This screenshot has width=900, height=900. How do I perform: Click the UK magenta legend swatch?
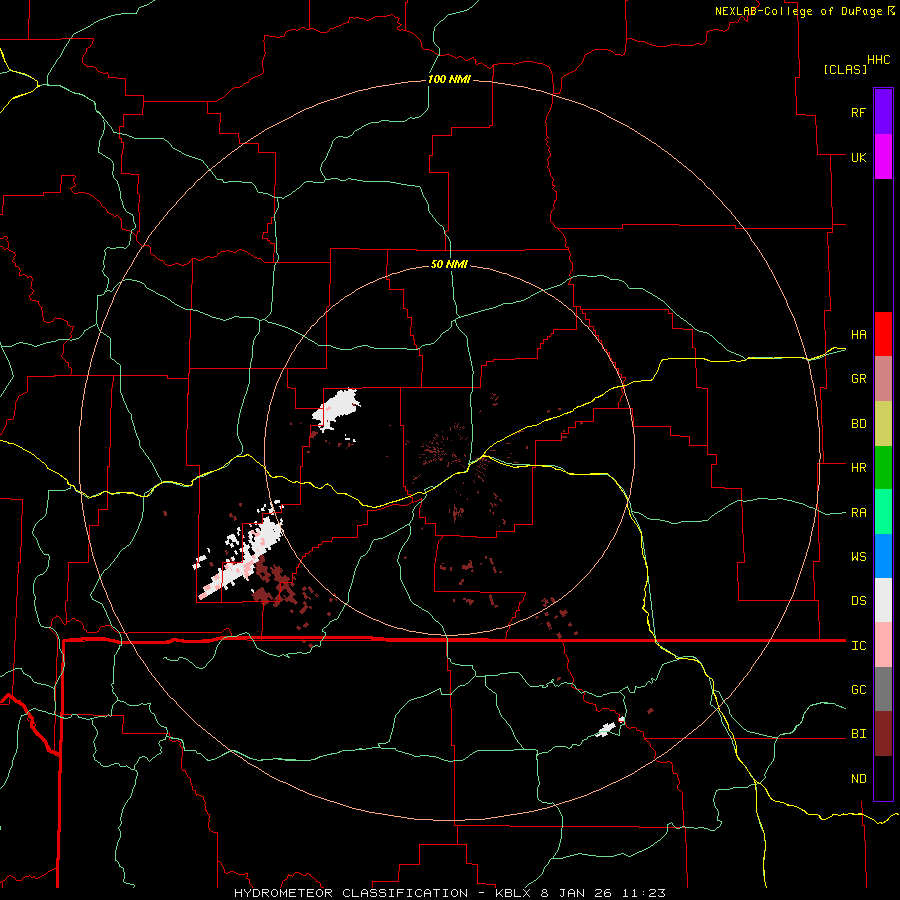[x=883, y=157]
